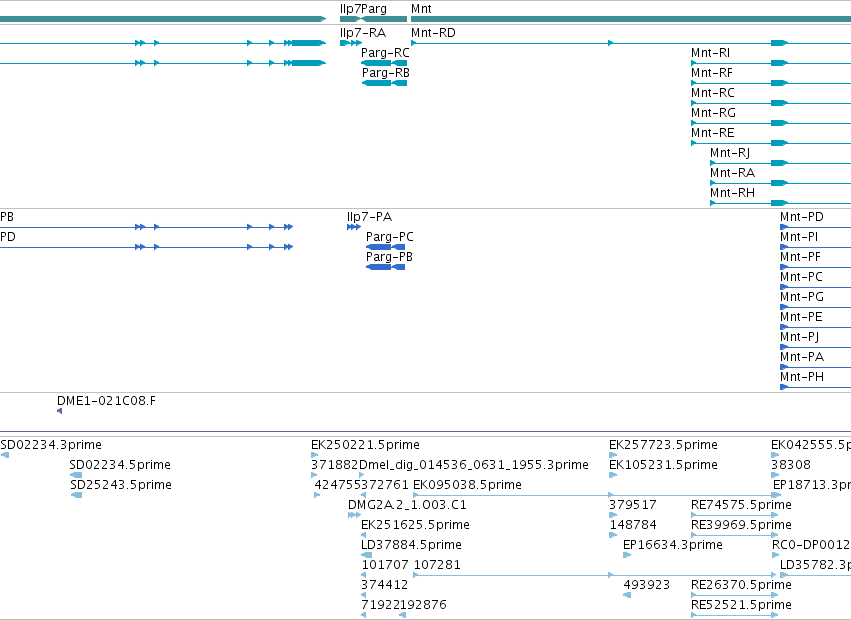The image size is (851, 620).
Task: Click the Parg-RC transcript exon bar
Action: click(x=384, y=63)
